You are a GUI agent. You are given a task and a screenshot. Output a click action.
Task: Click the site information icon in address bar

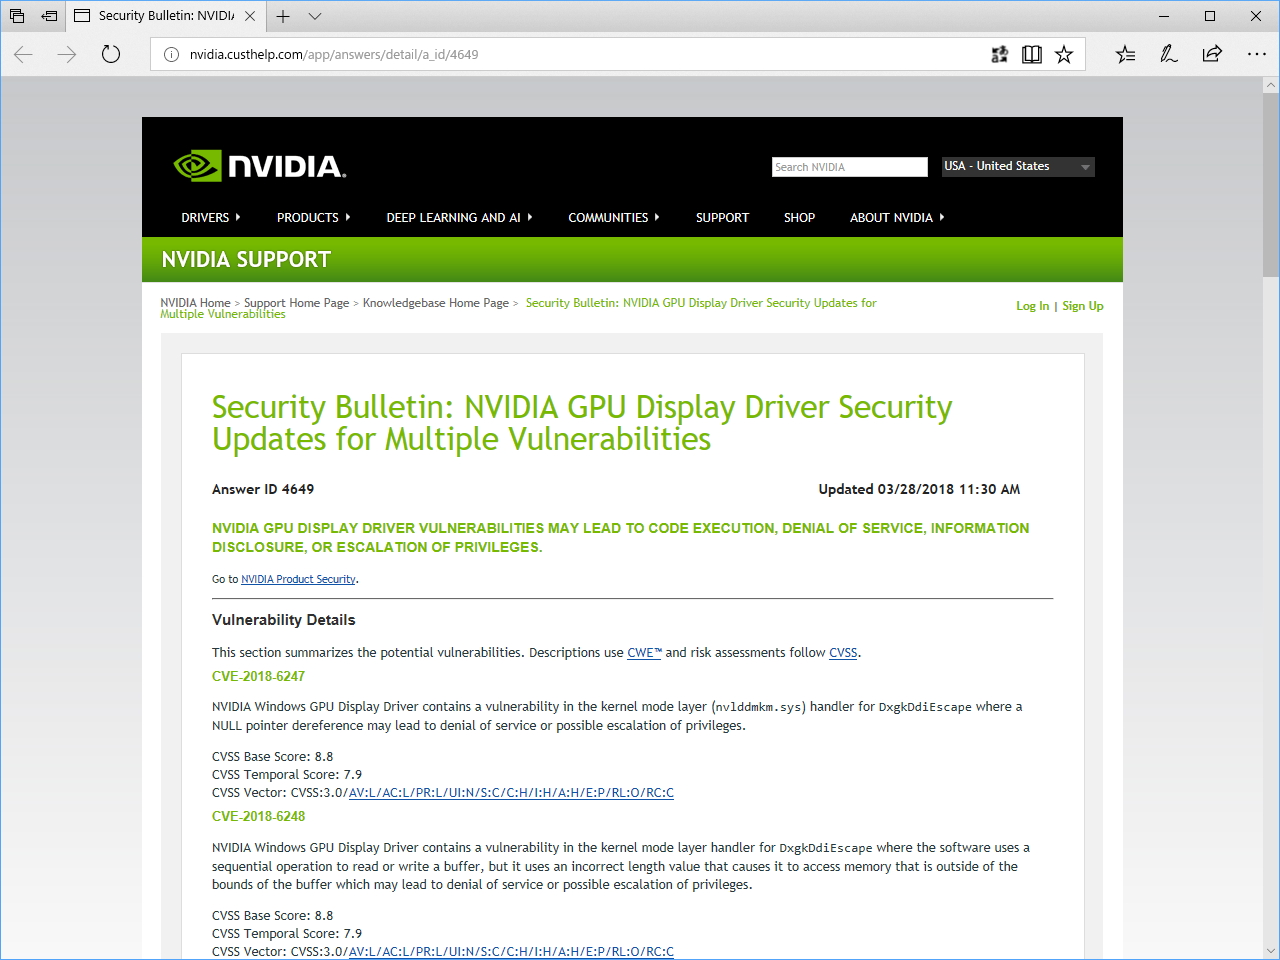point(171,55)
